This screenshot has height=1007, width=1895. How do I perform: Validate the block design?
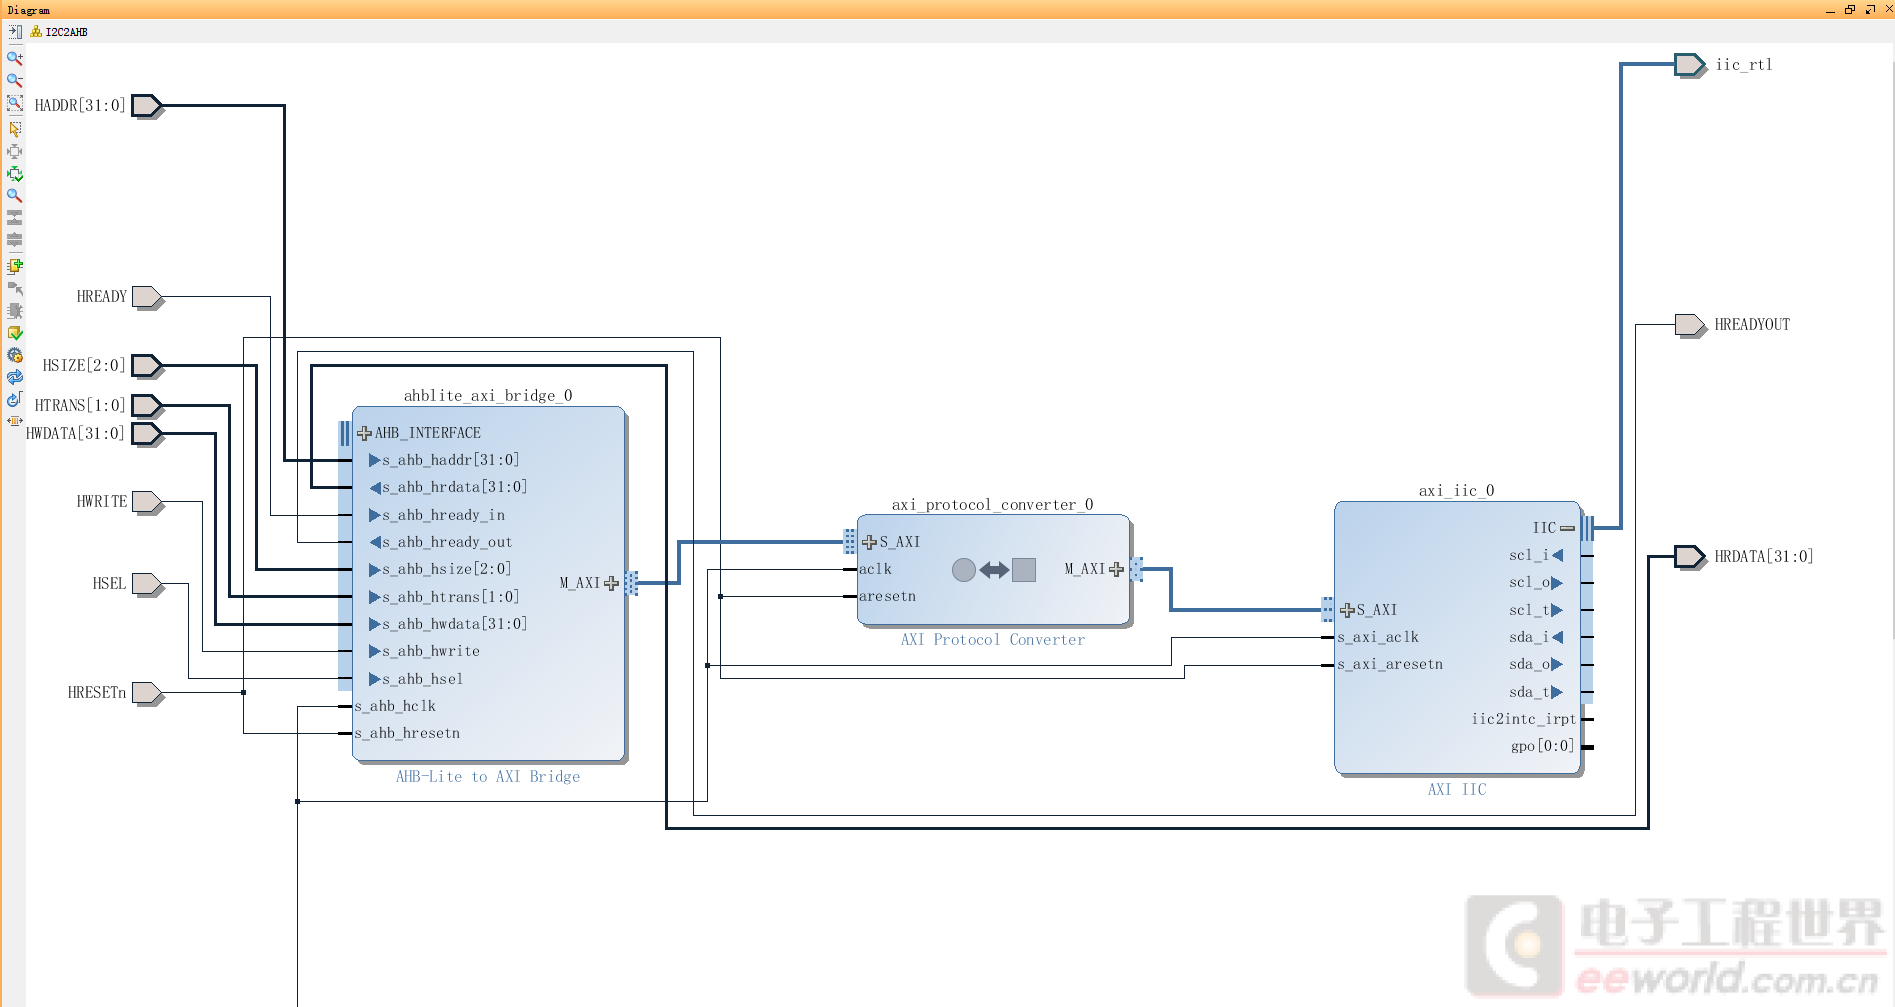point(15,333)
